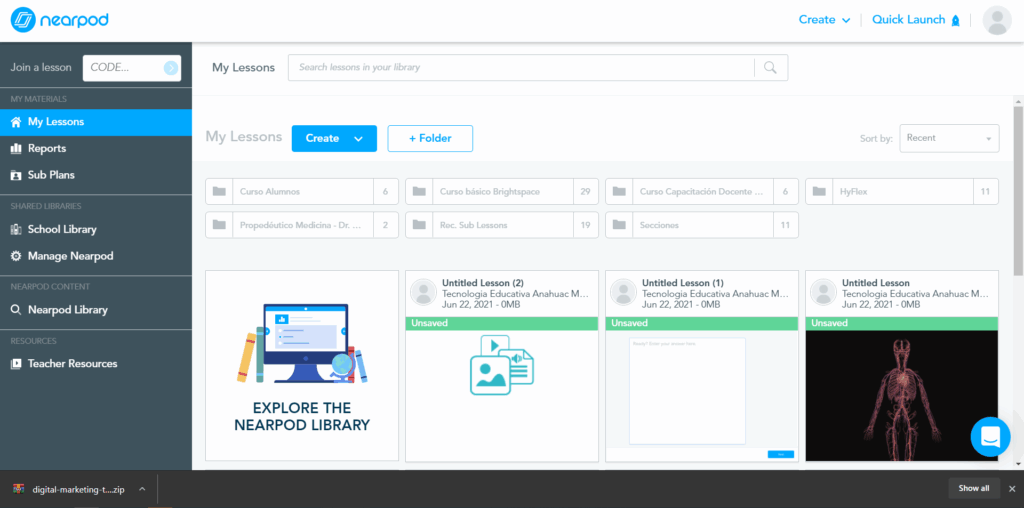Click the + Folder button
Image resolution: width=1024 pixels, height=508 pixels.
(x=430, y=138)
